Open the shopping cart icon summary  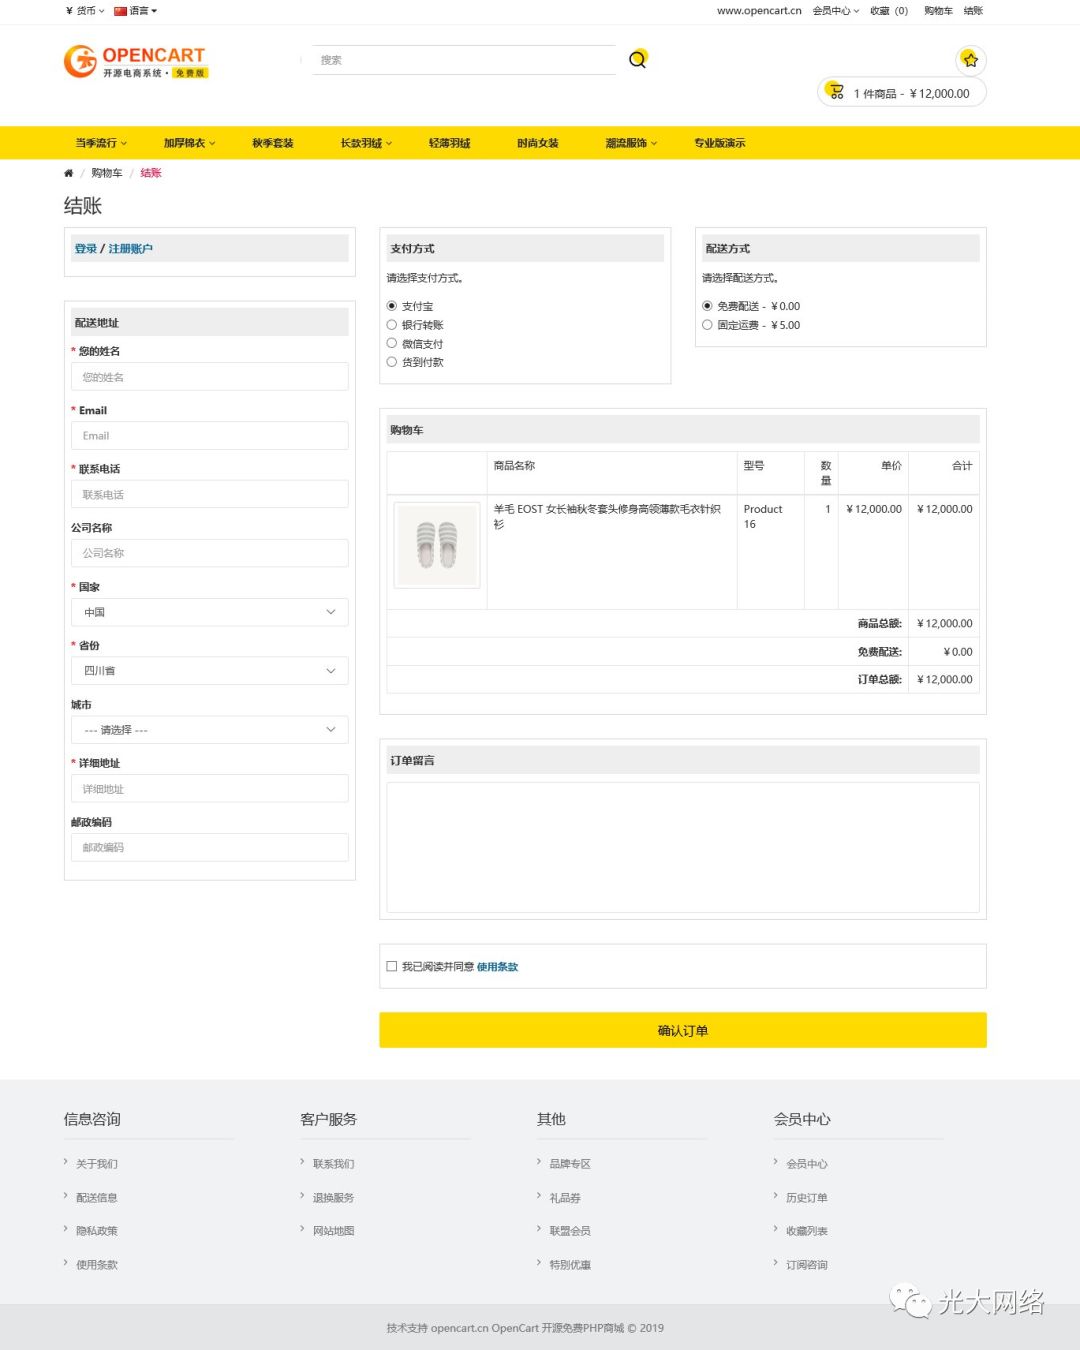(836, 92)
